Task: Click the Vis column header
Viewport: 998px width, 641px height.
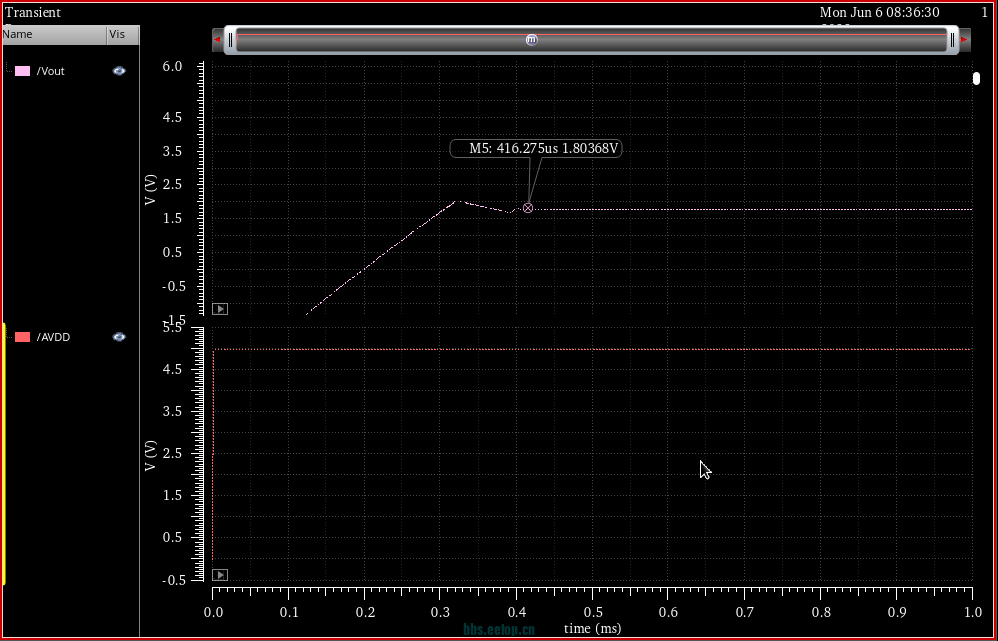Action: pos(118,34)
